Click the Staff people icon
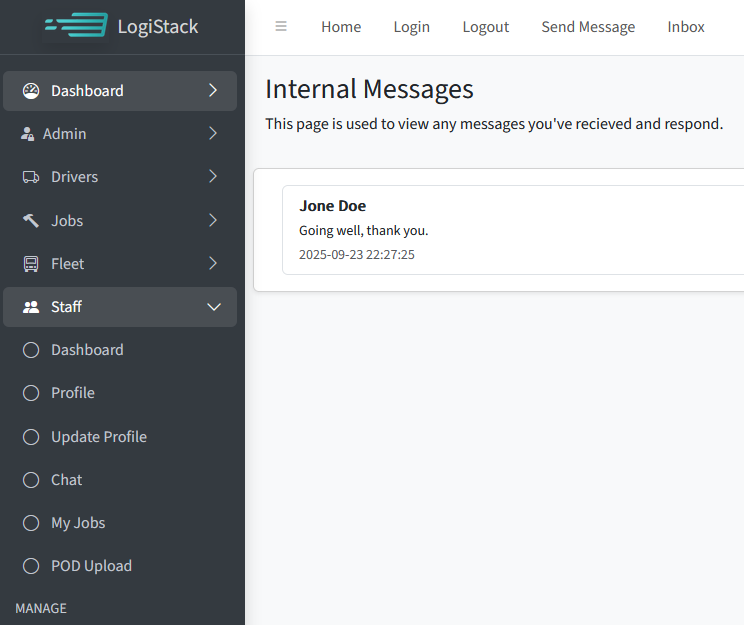Viewport: 744px width, 625px height. tap(31, 307)
